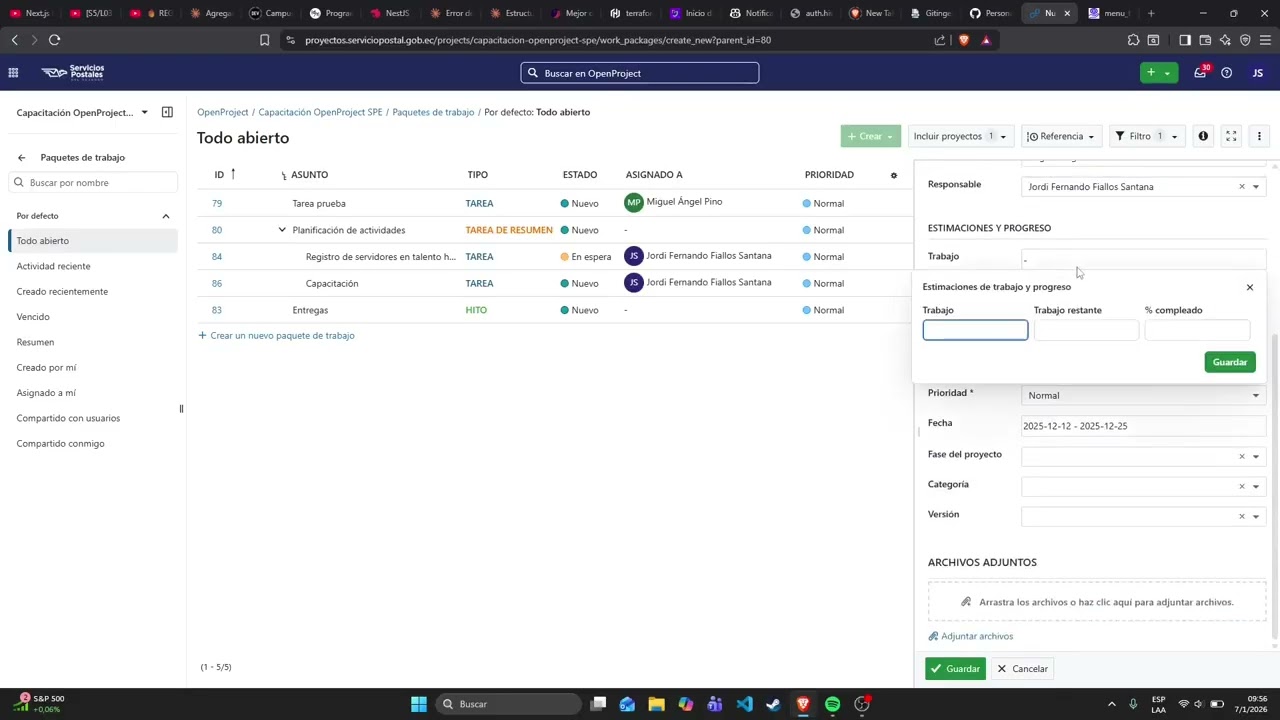Save the new work package with Guardar
Viewport: 1280px width, 720px height.
coord(955,669)
